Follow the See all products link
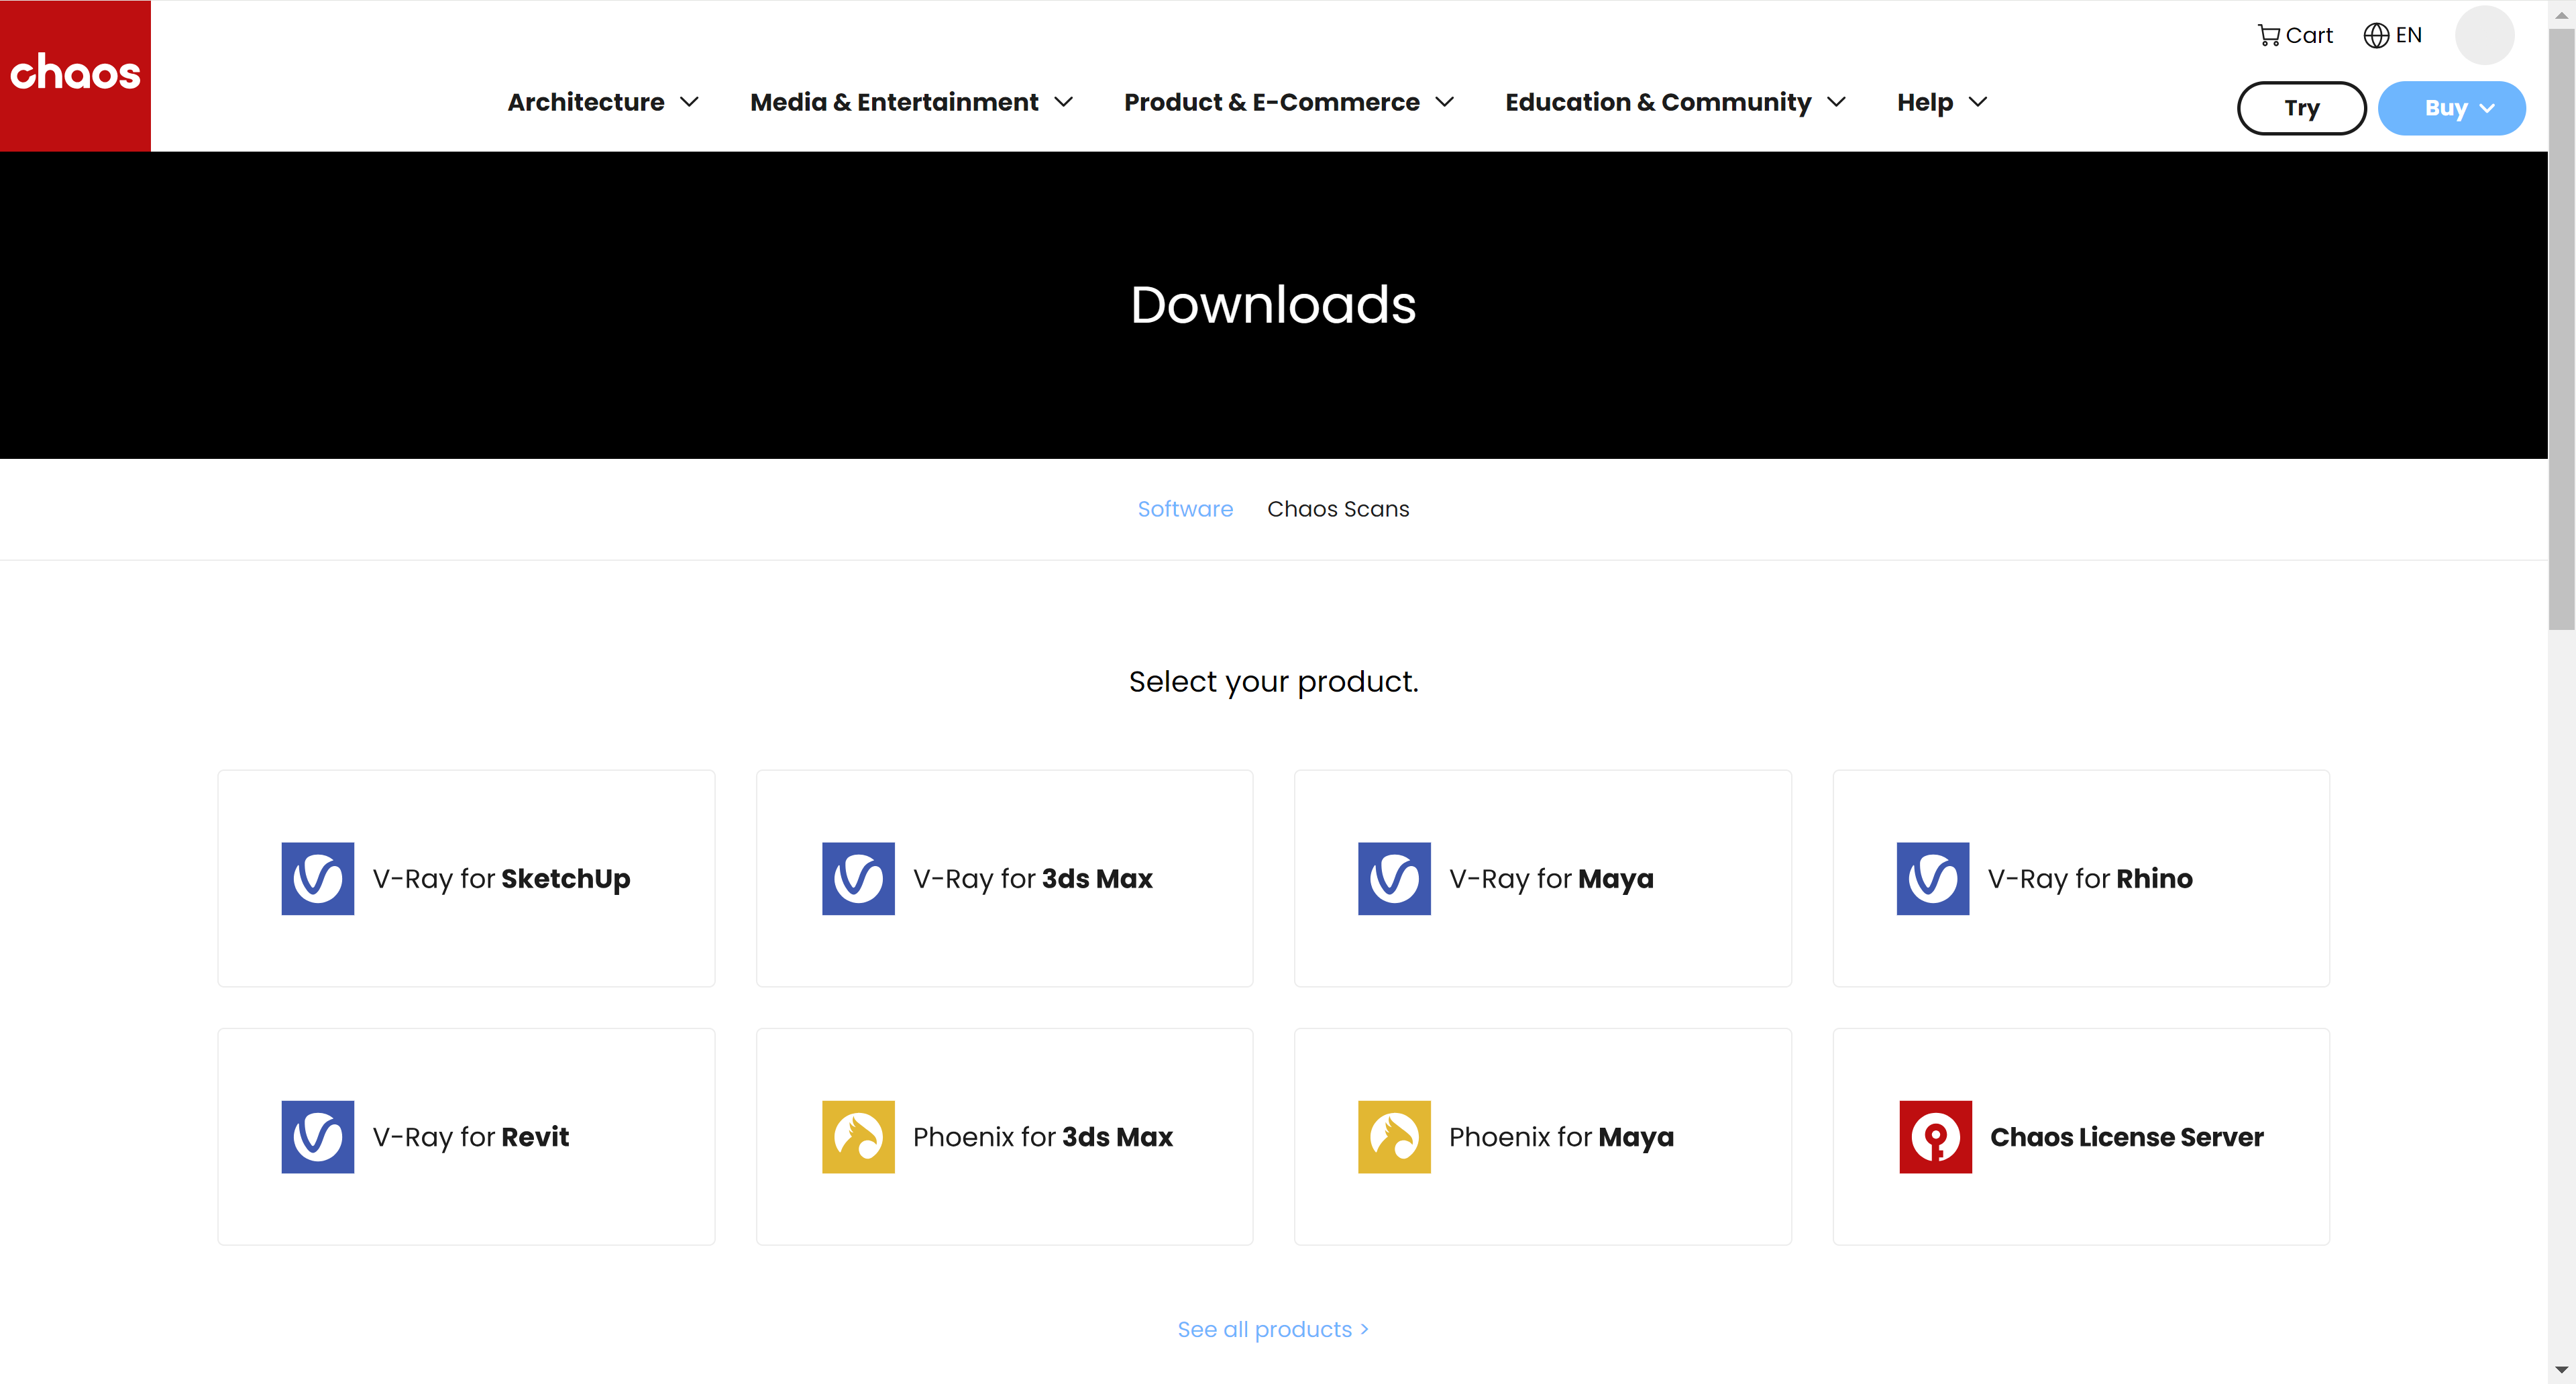The image size is (2576, 1384). pos(1273,1329)
